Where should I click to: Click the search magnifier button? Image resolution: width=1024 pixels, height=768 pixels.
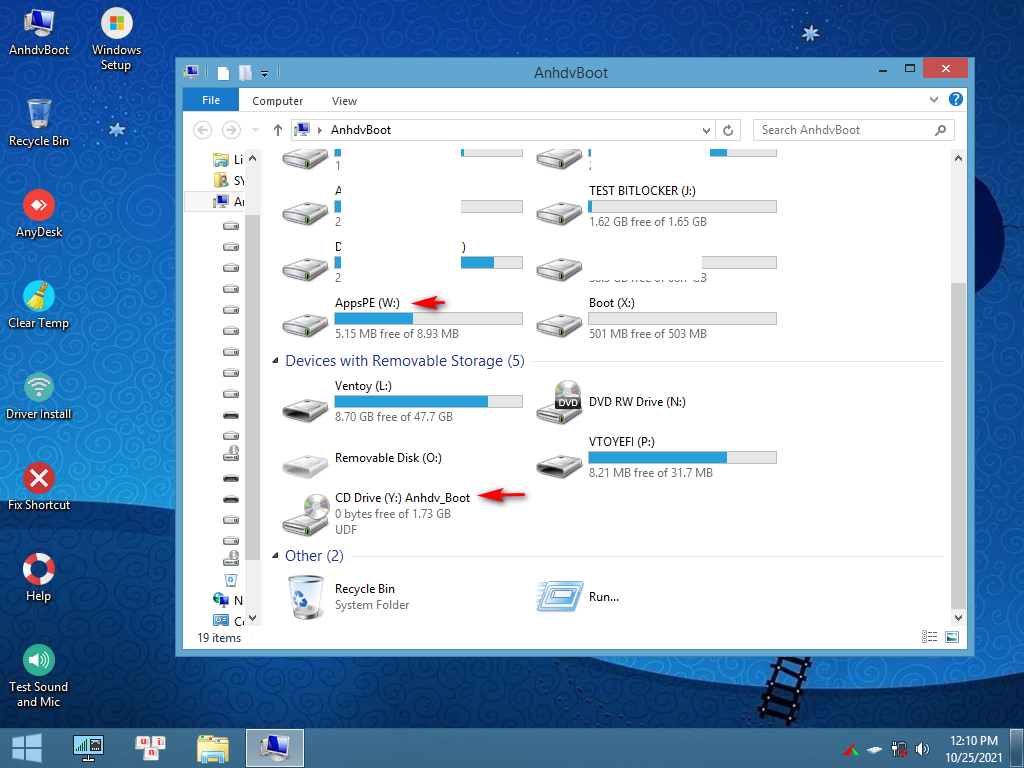[940, 130]
